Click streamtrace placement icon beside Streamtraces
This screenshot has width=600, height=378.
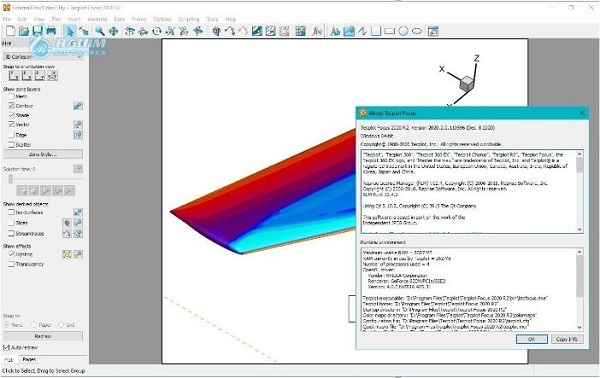tap(67, 233)
